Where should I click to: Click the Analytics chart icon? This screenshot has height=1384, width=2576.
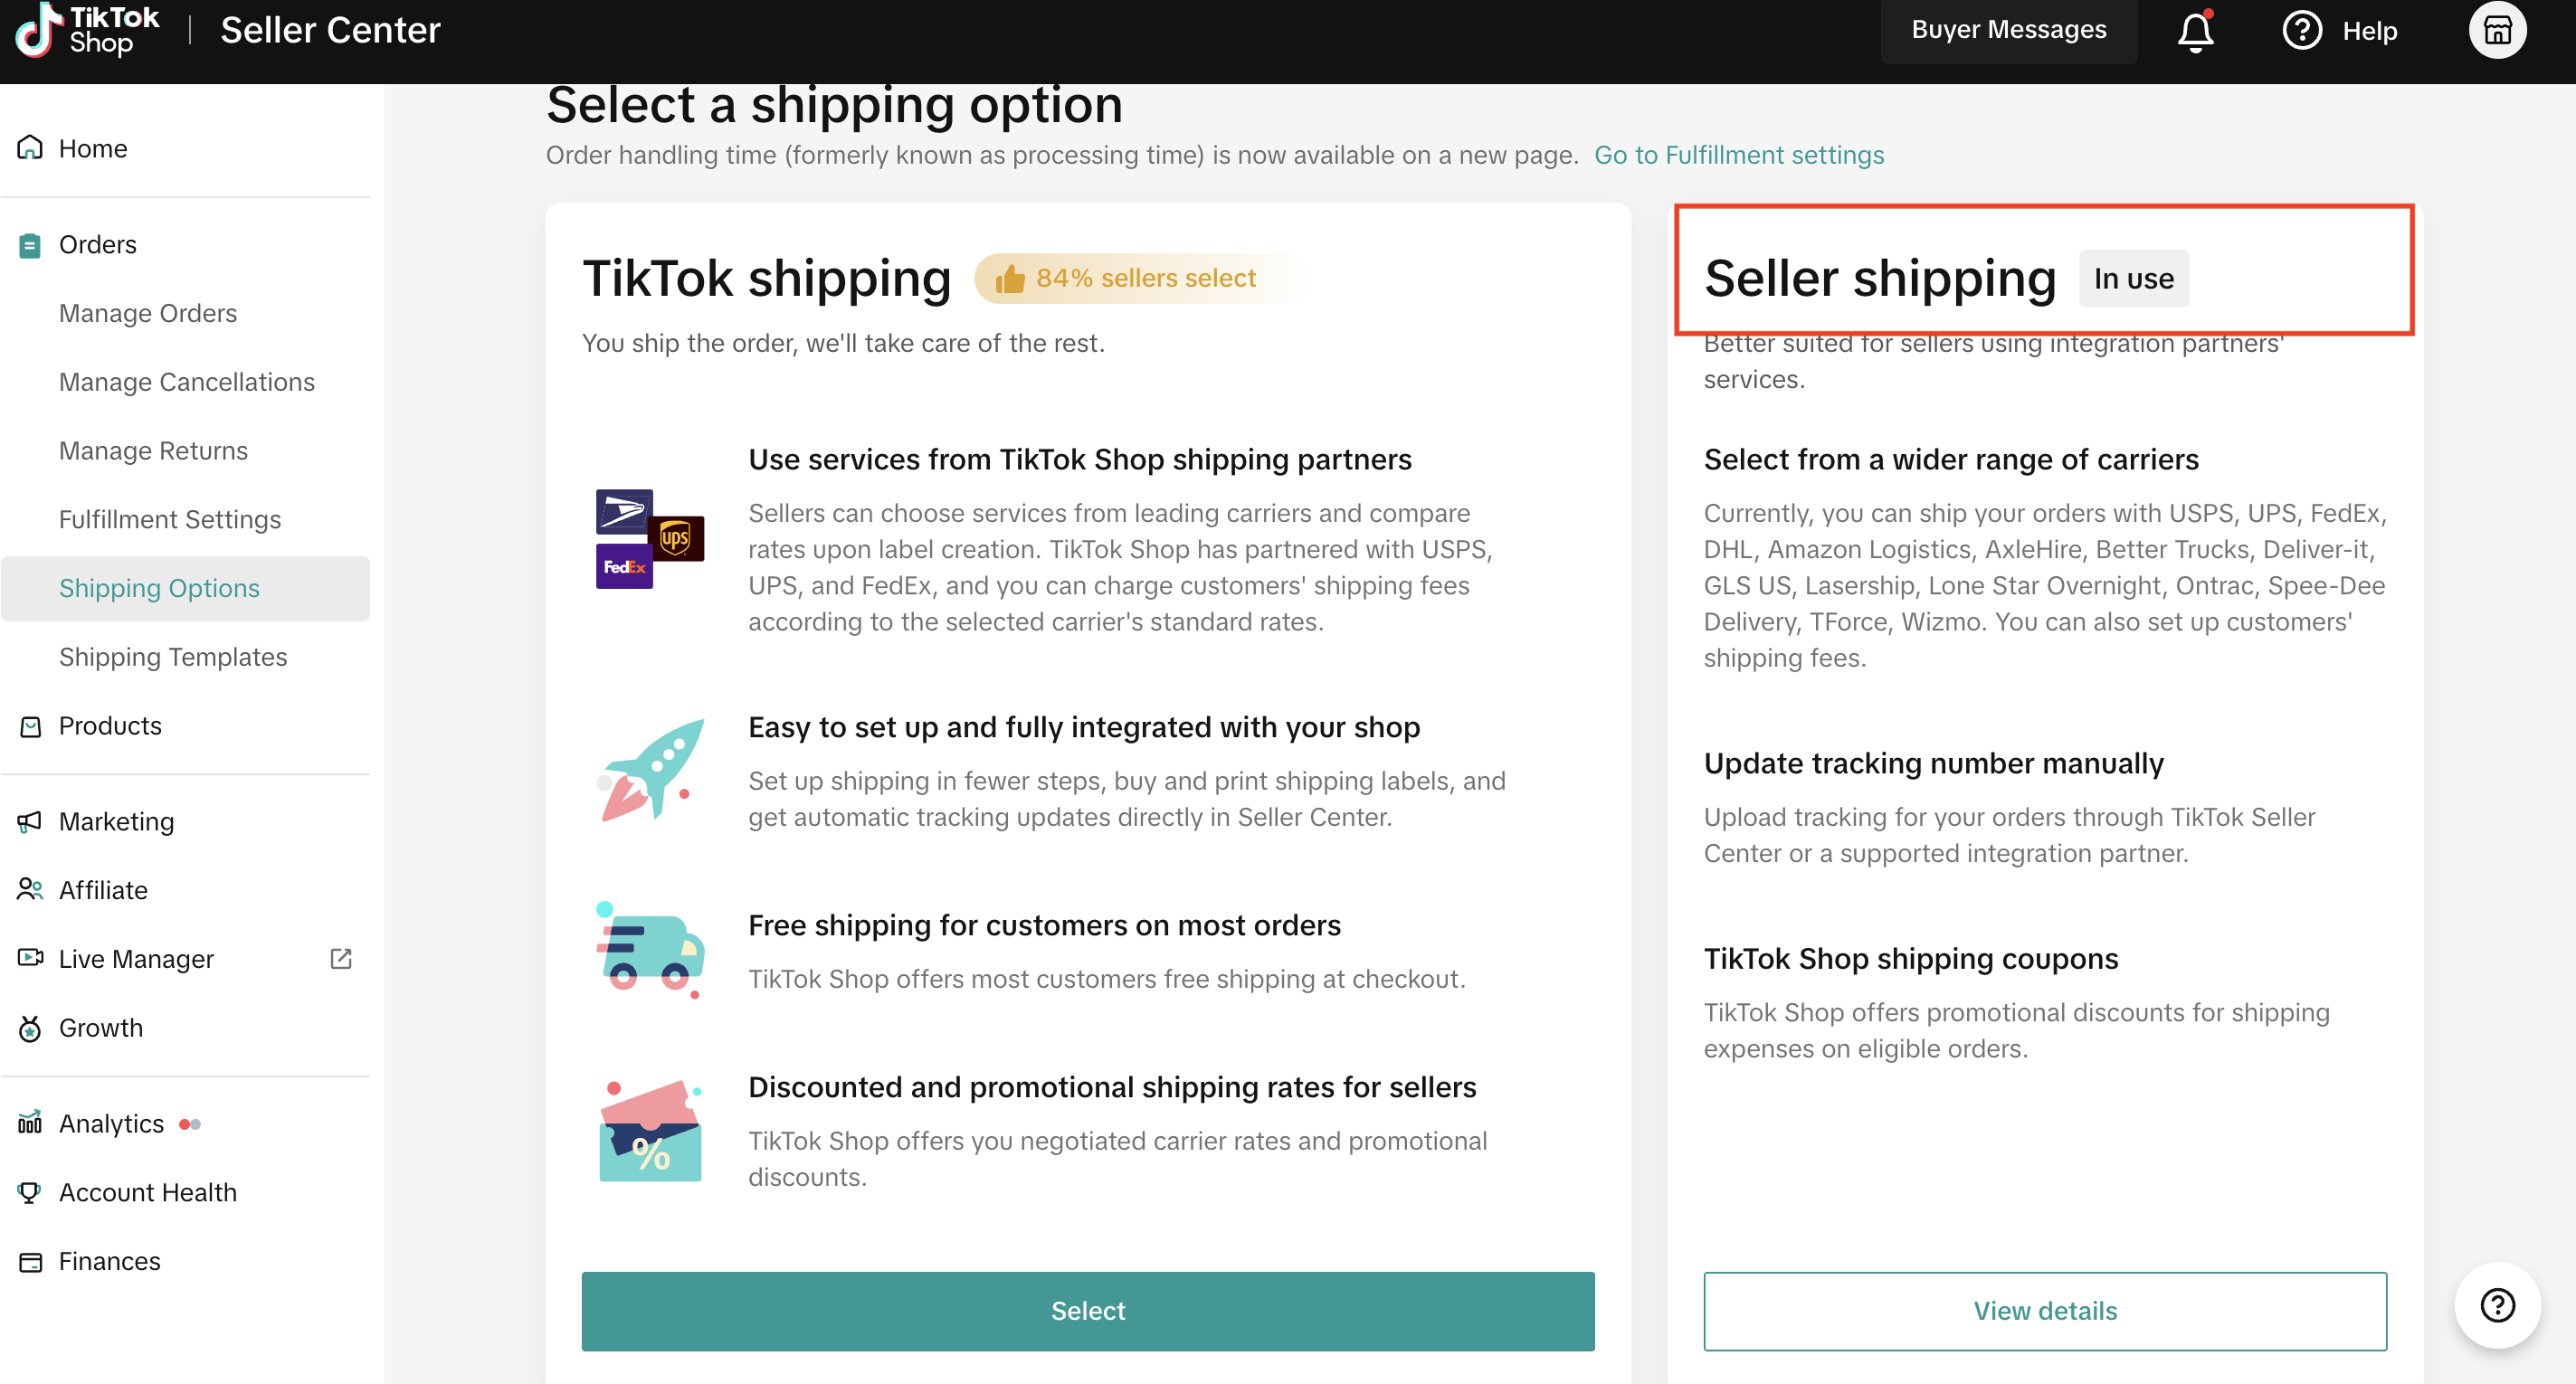pyautogui.click(x=29, y=1123)
